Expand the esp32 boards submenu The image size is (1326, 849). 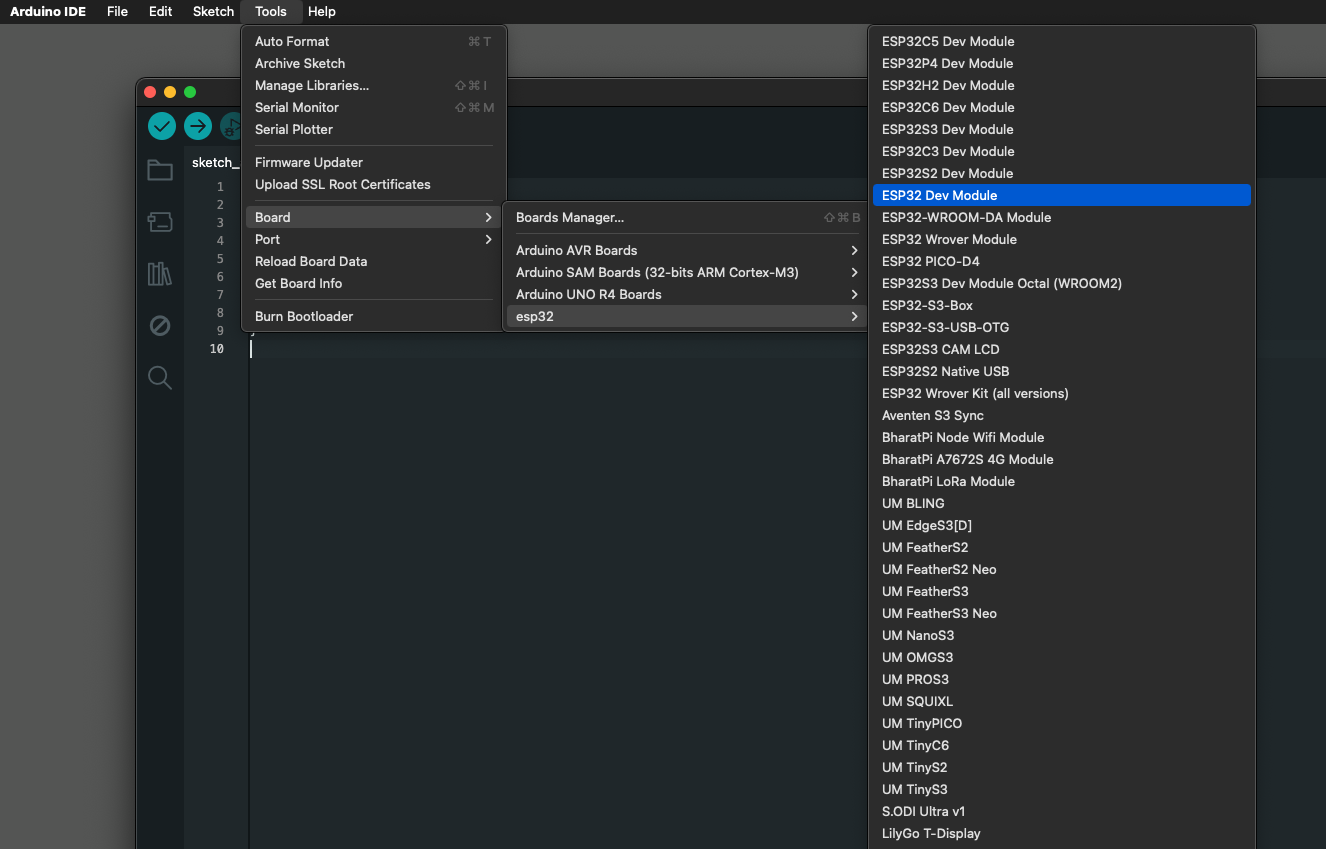[687, 316]
